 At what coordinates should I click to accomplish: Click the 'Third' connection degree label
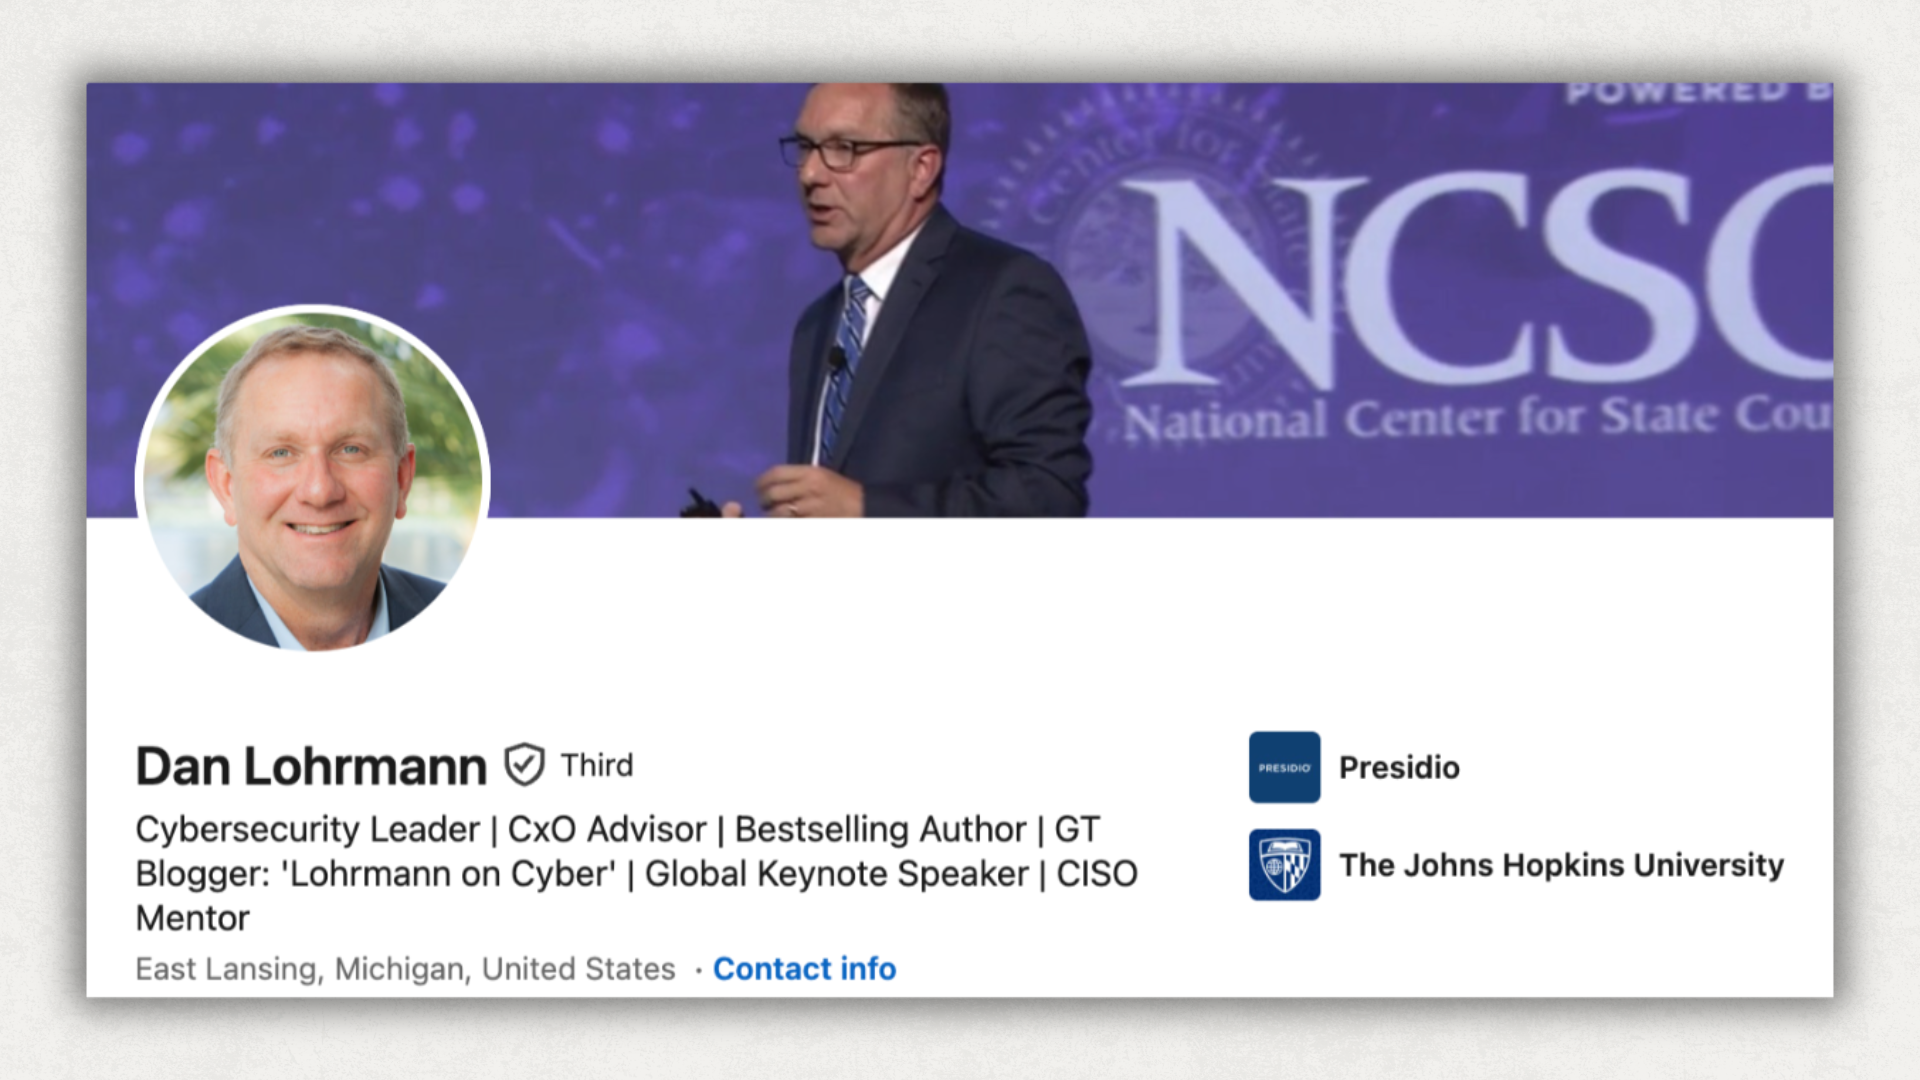(x=597, y=766)
